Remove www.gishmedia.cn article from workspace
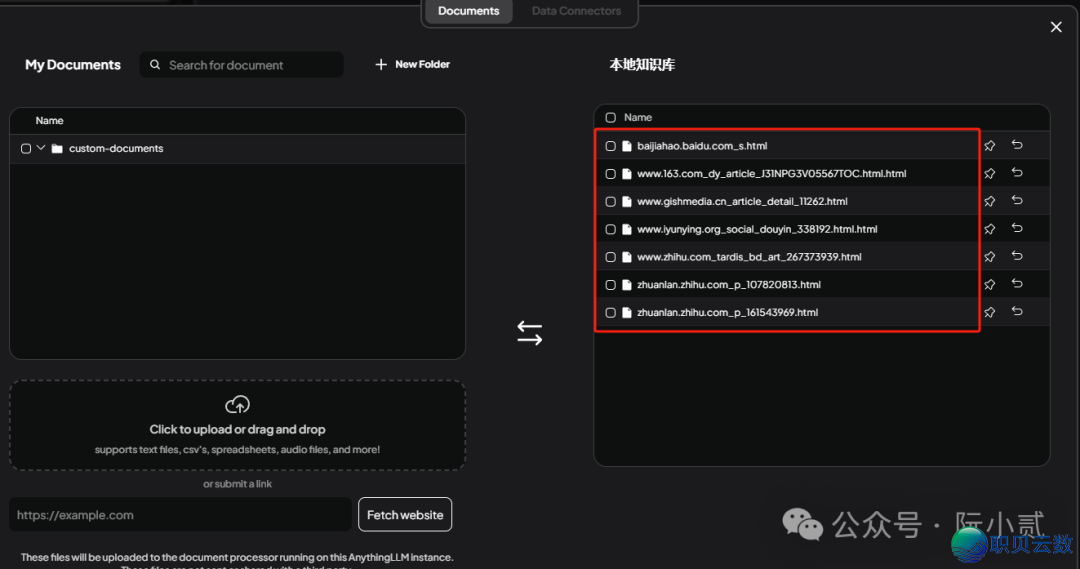 coord(1017,201)
